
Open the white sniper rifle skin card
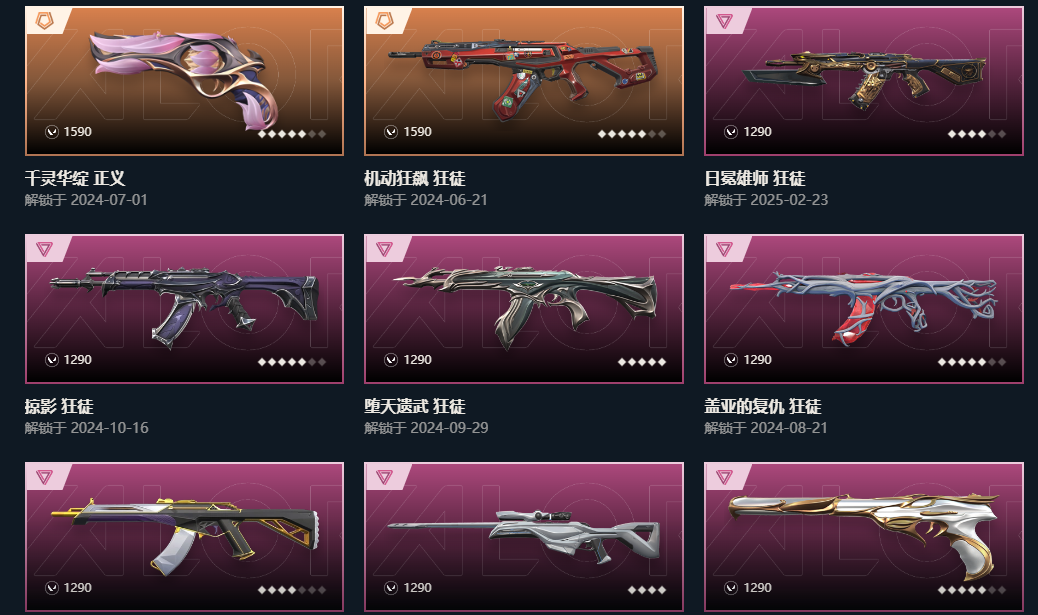[524, 536]
